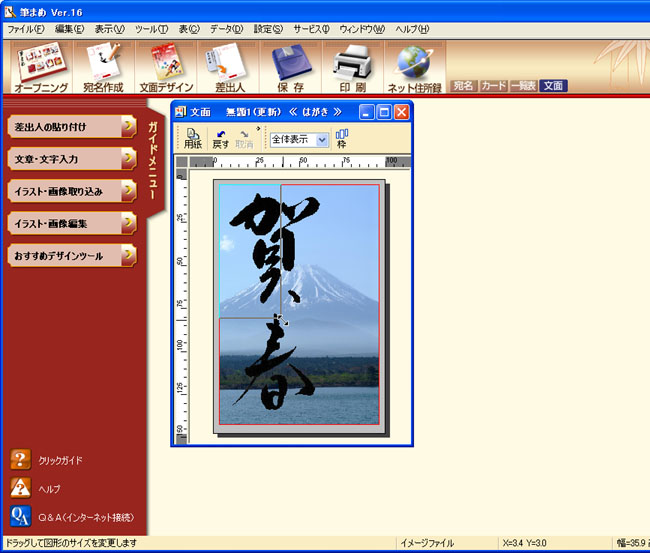650x553 pixels.
Task: Open the ファイル menu
Action: coord(25,29)
